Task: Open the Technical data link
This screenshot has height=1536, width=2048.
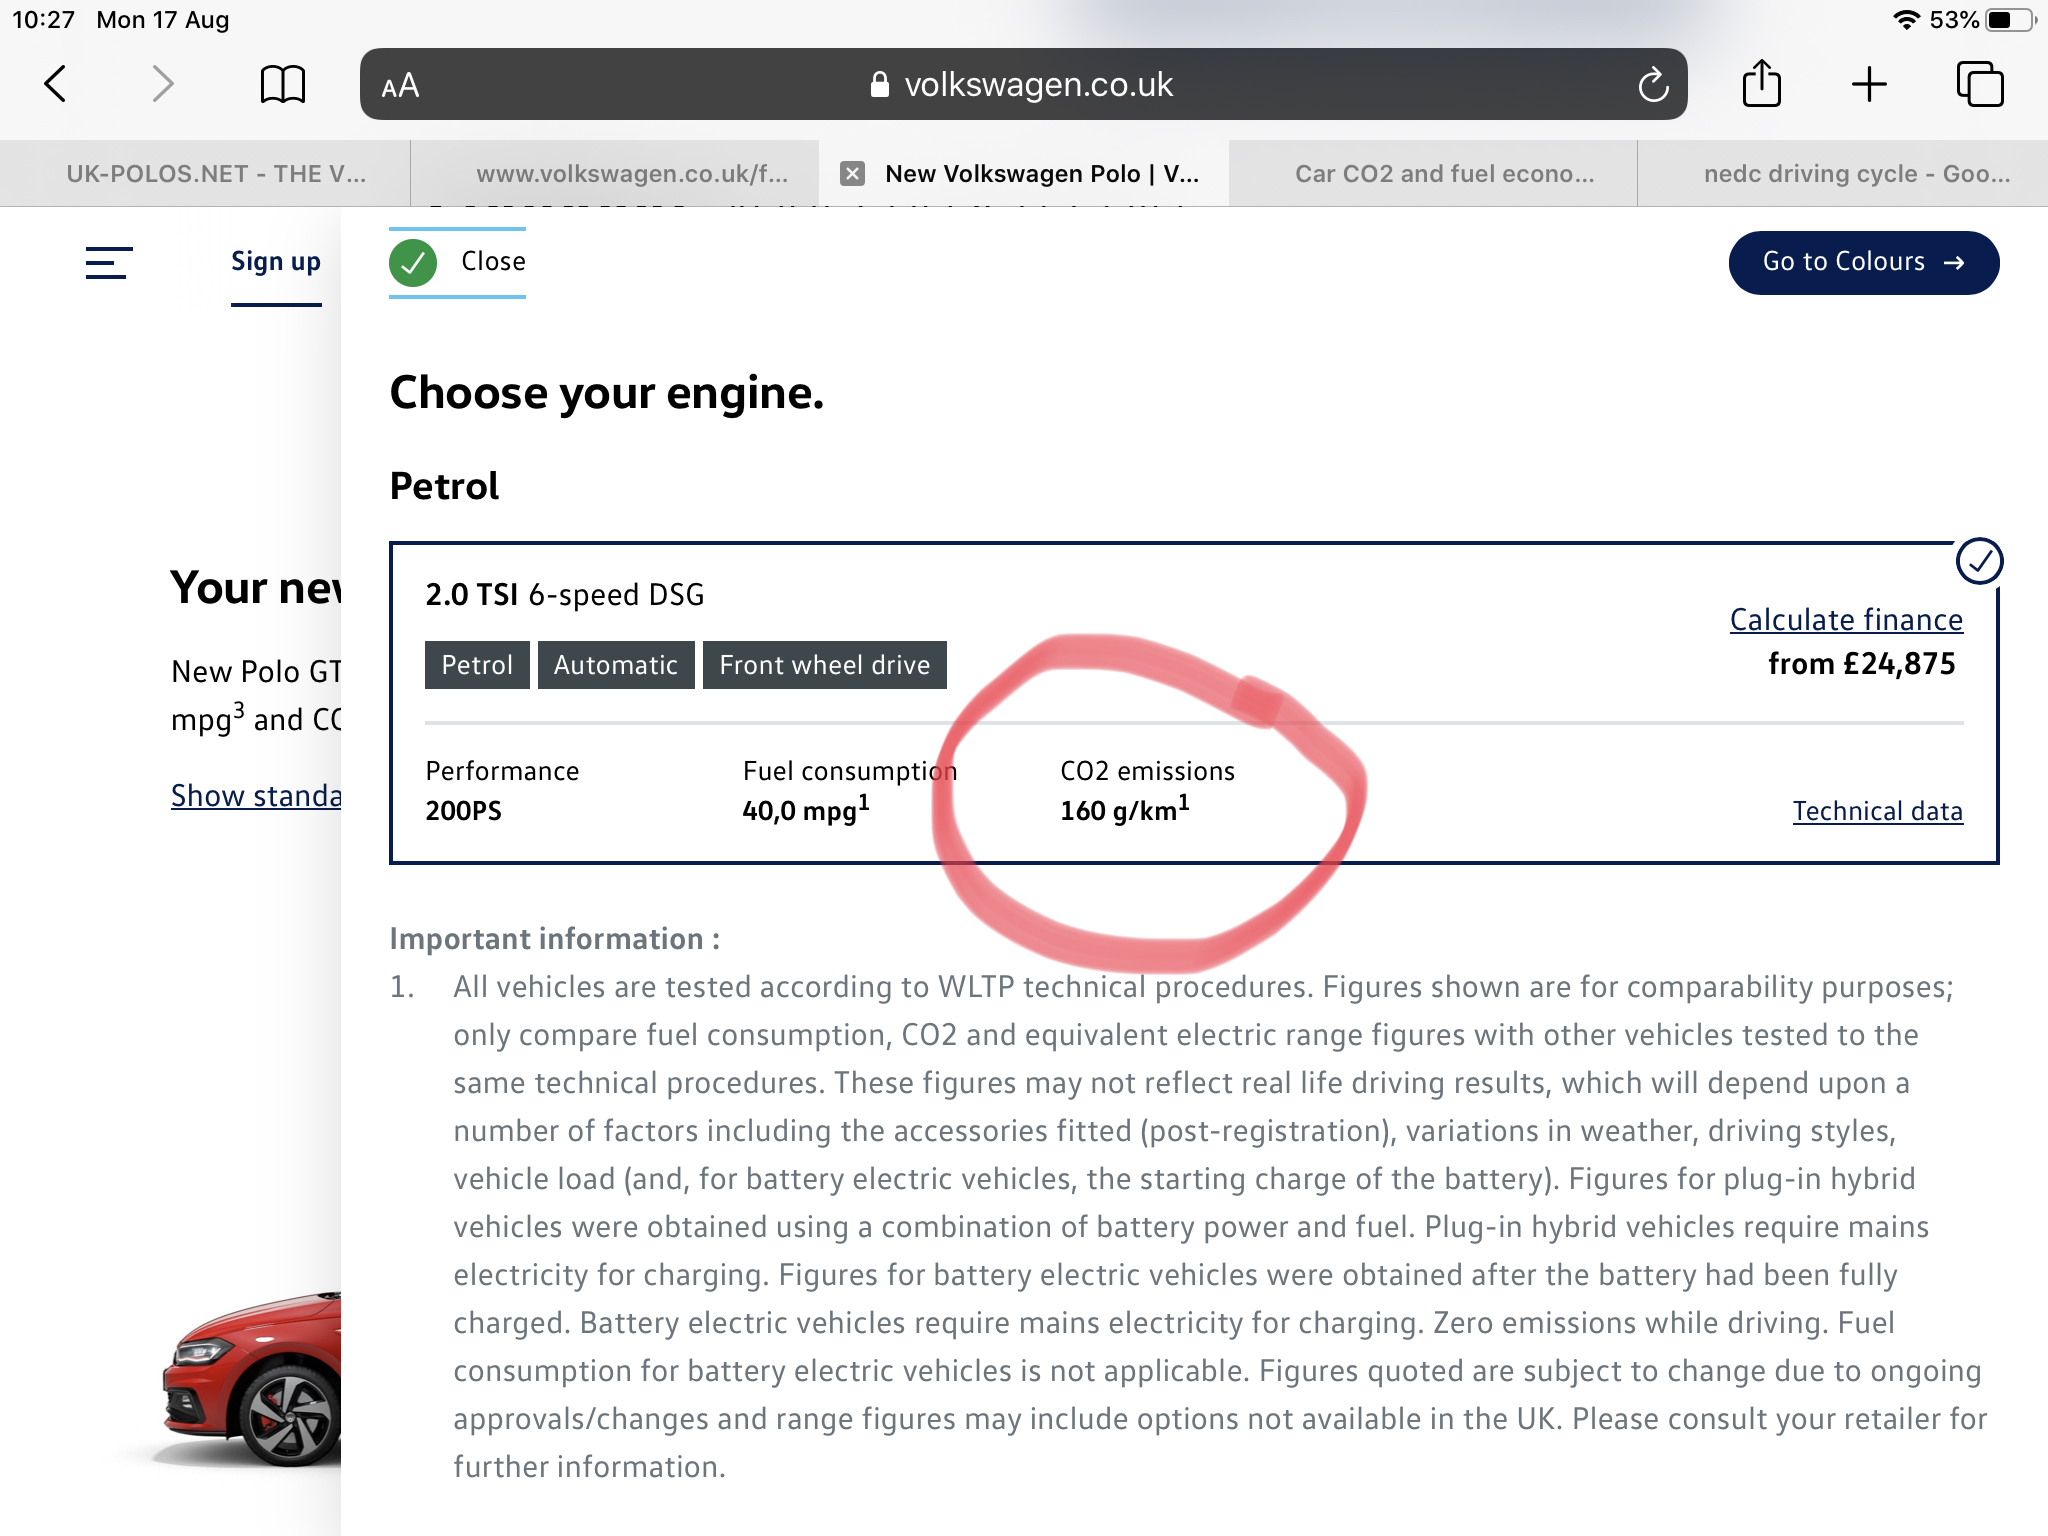Action: pyautogui.click(x=1877, y=811)
